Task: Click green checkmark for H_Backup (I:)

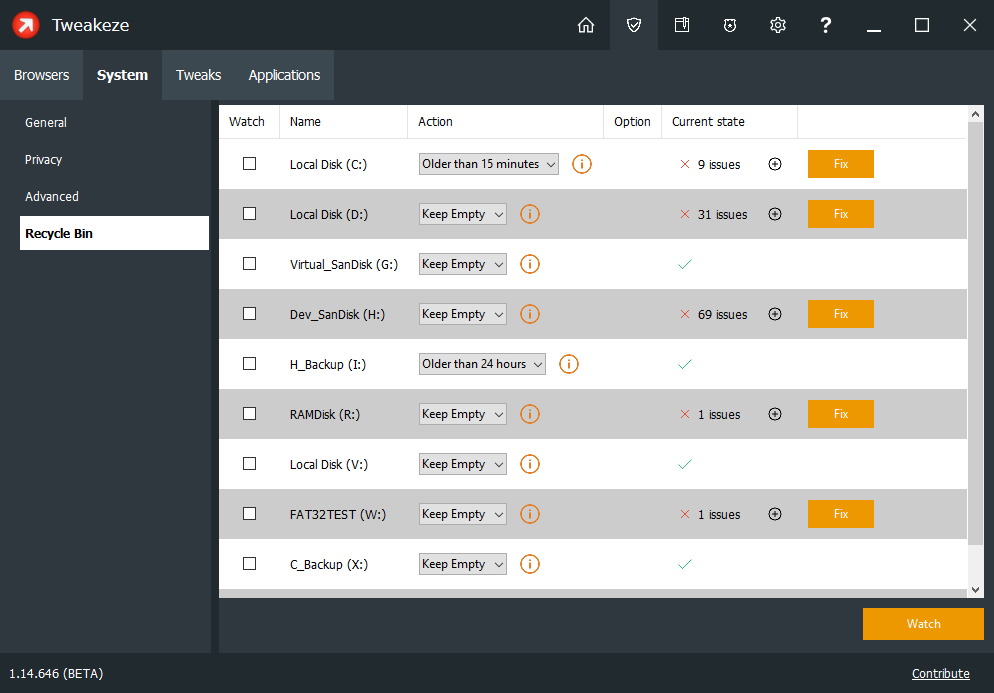Action: point(685,364)
